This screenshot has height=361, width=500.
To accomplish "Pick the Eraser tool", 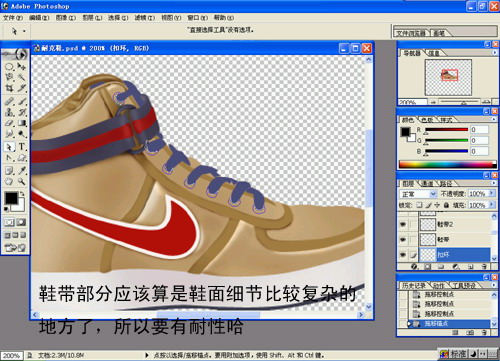I will (x=9, y=123).
